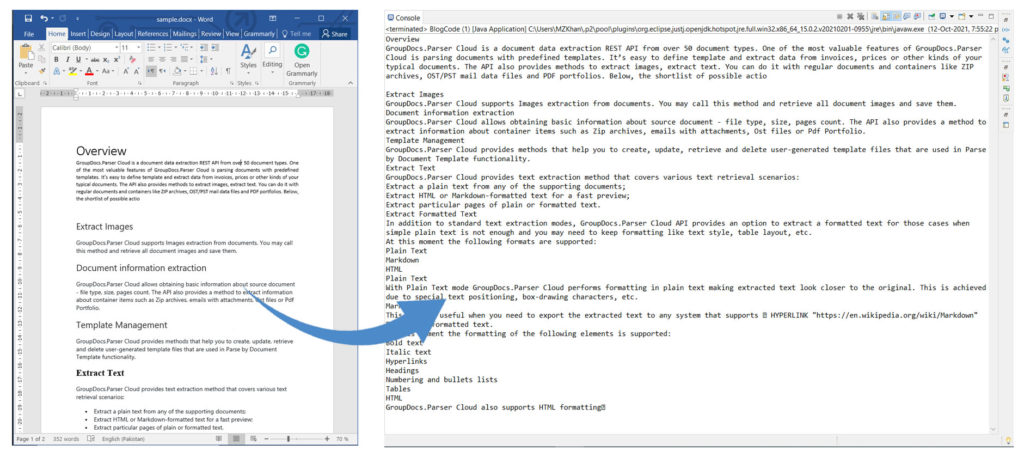The width and height of the screenshot is (1024, 457).
Task: Click the zoom slider in Word status bar
Action: point(289,439)
